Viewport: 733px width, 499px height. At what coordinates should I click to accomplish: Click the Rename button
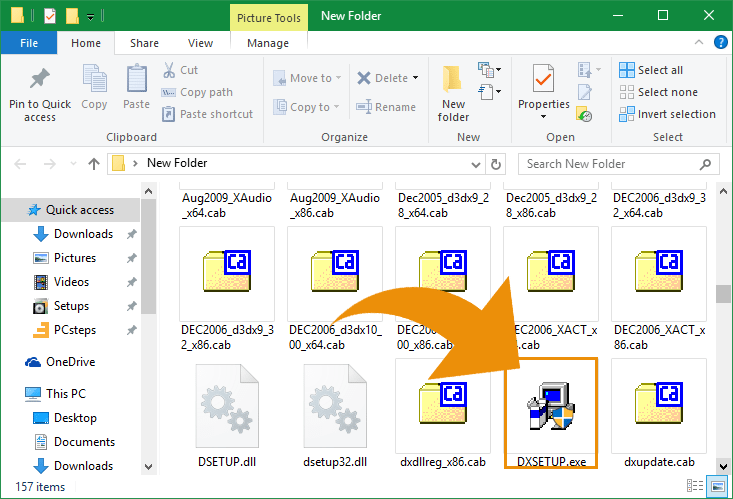[386, 107]
